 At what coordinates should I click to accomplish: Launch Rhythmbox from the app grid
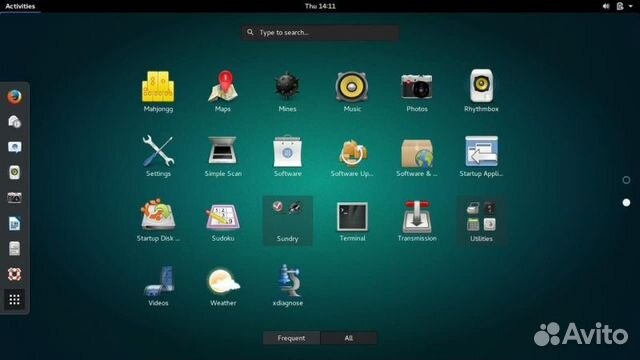pyautogui.click(x=481, y=91)
